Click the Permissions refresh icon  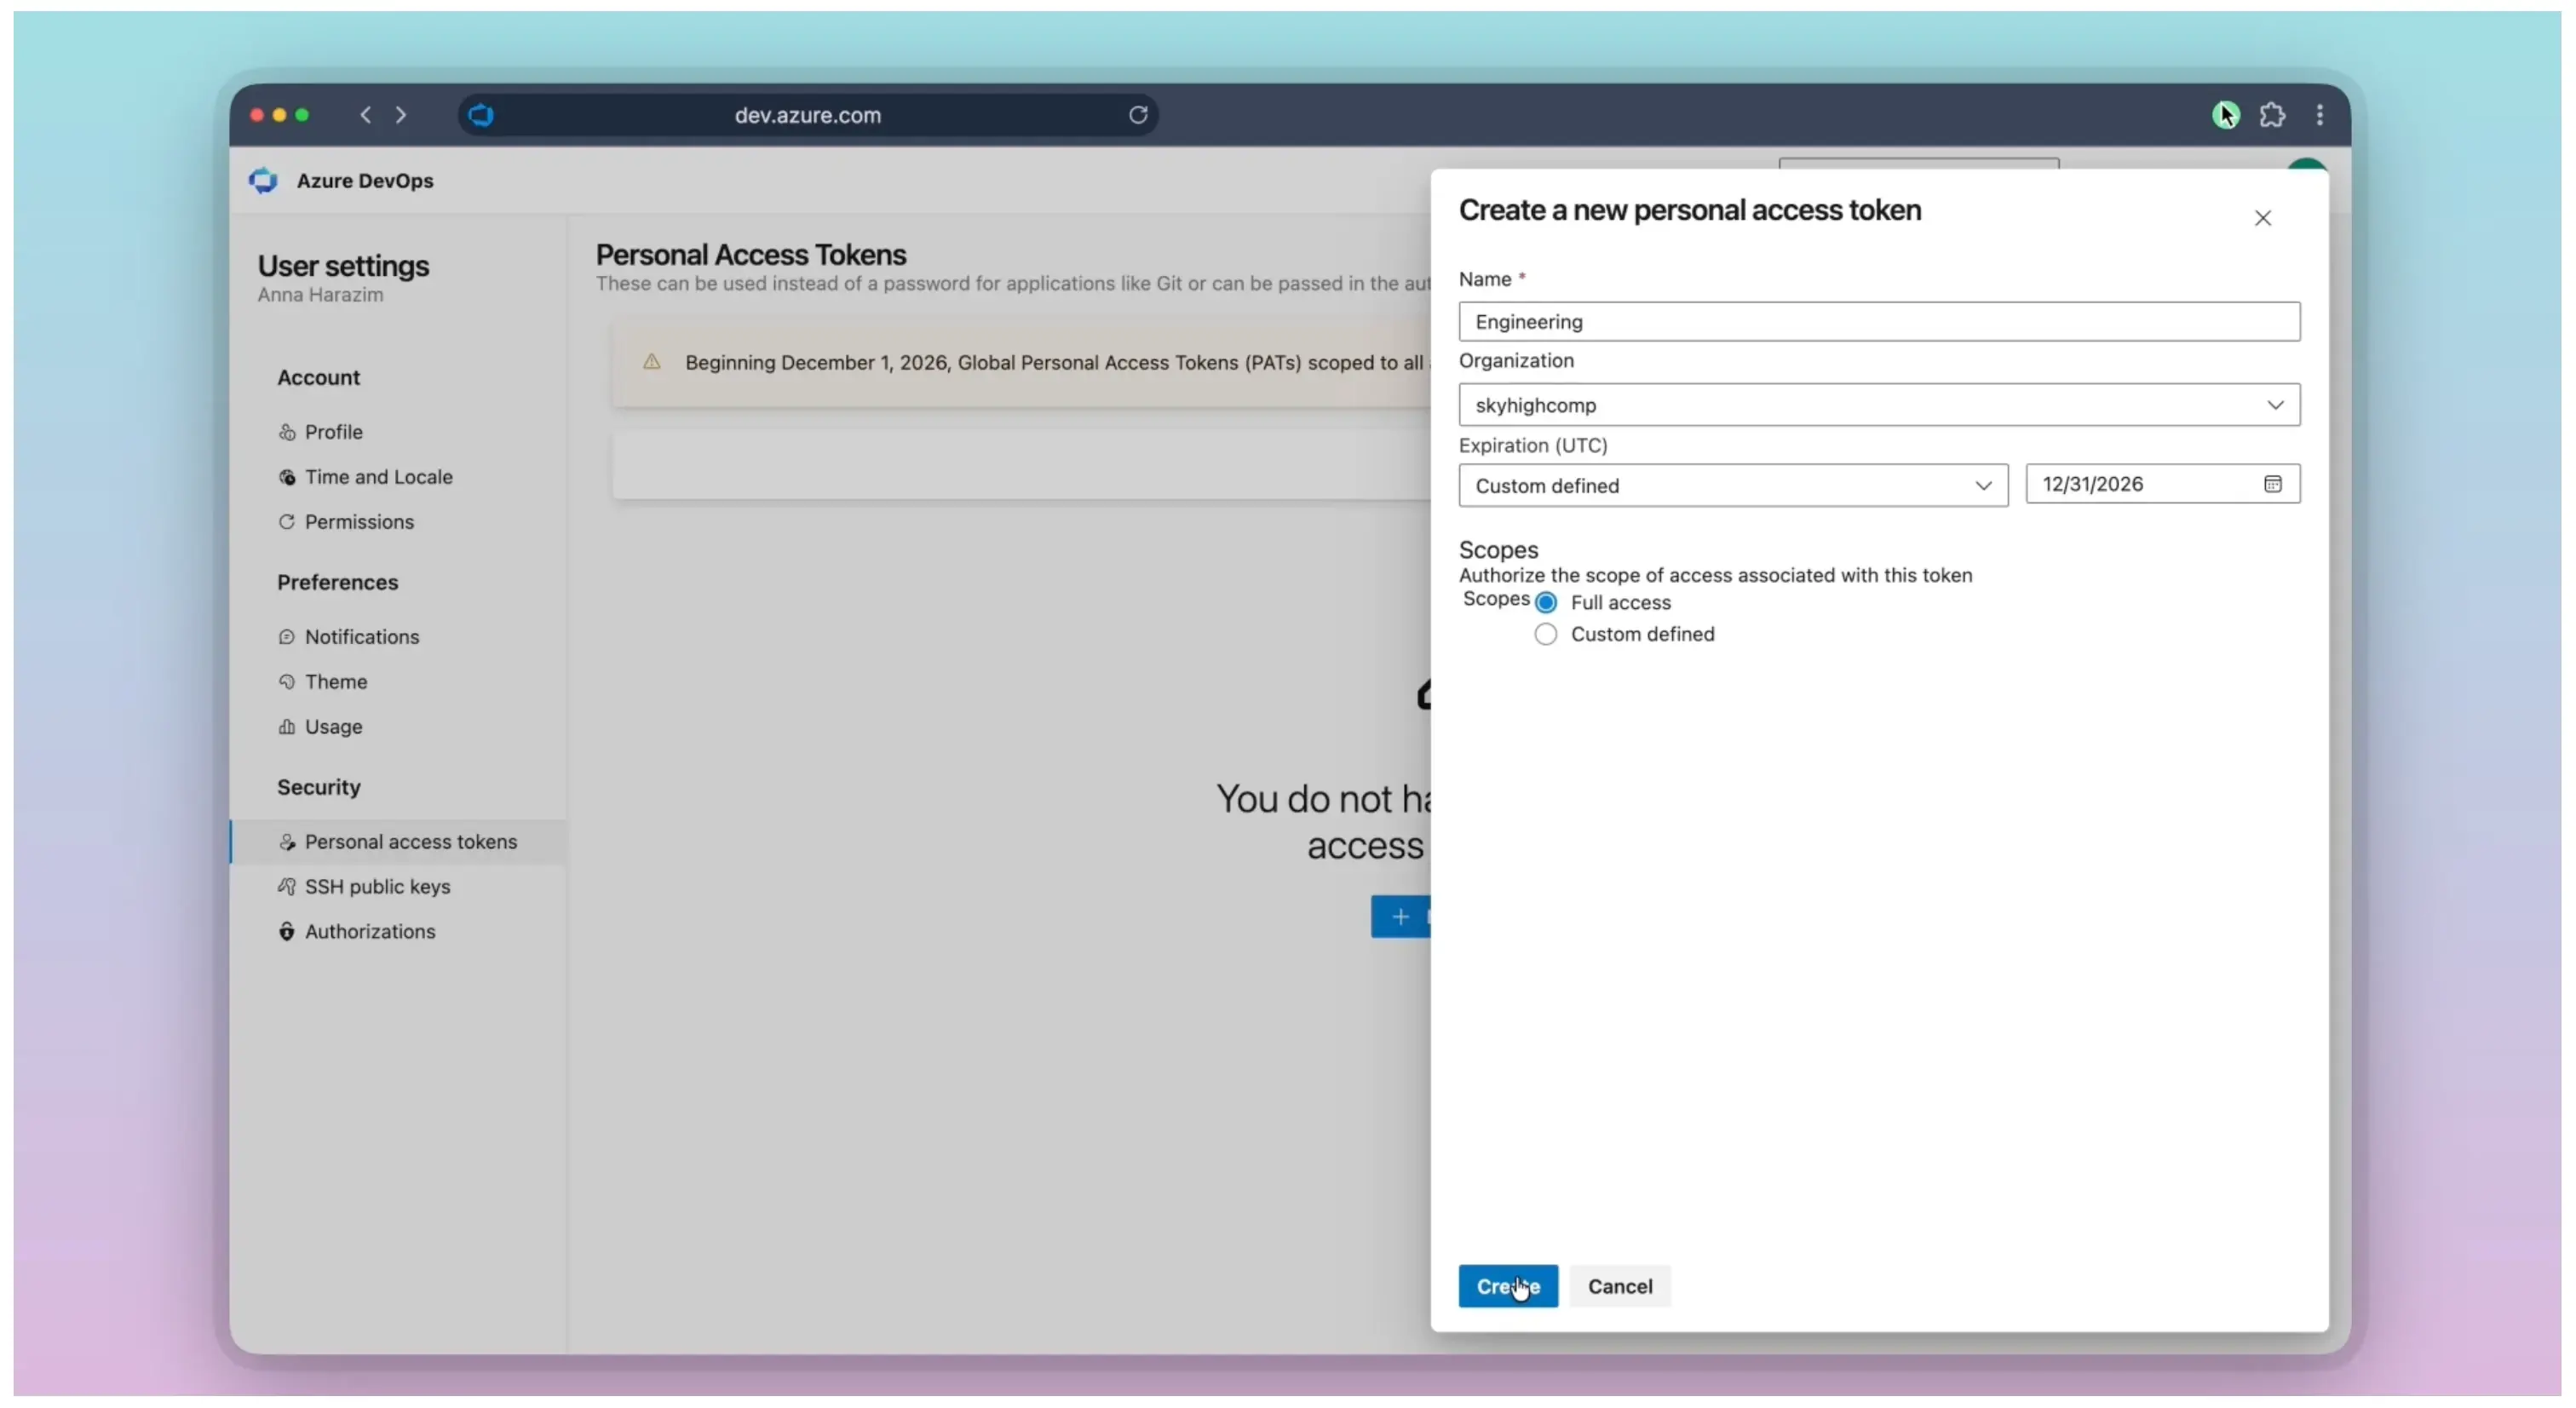tap(287, 522)
